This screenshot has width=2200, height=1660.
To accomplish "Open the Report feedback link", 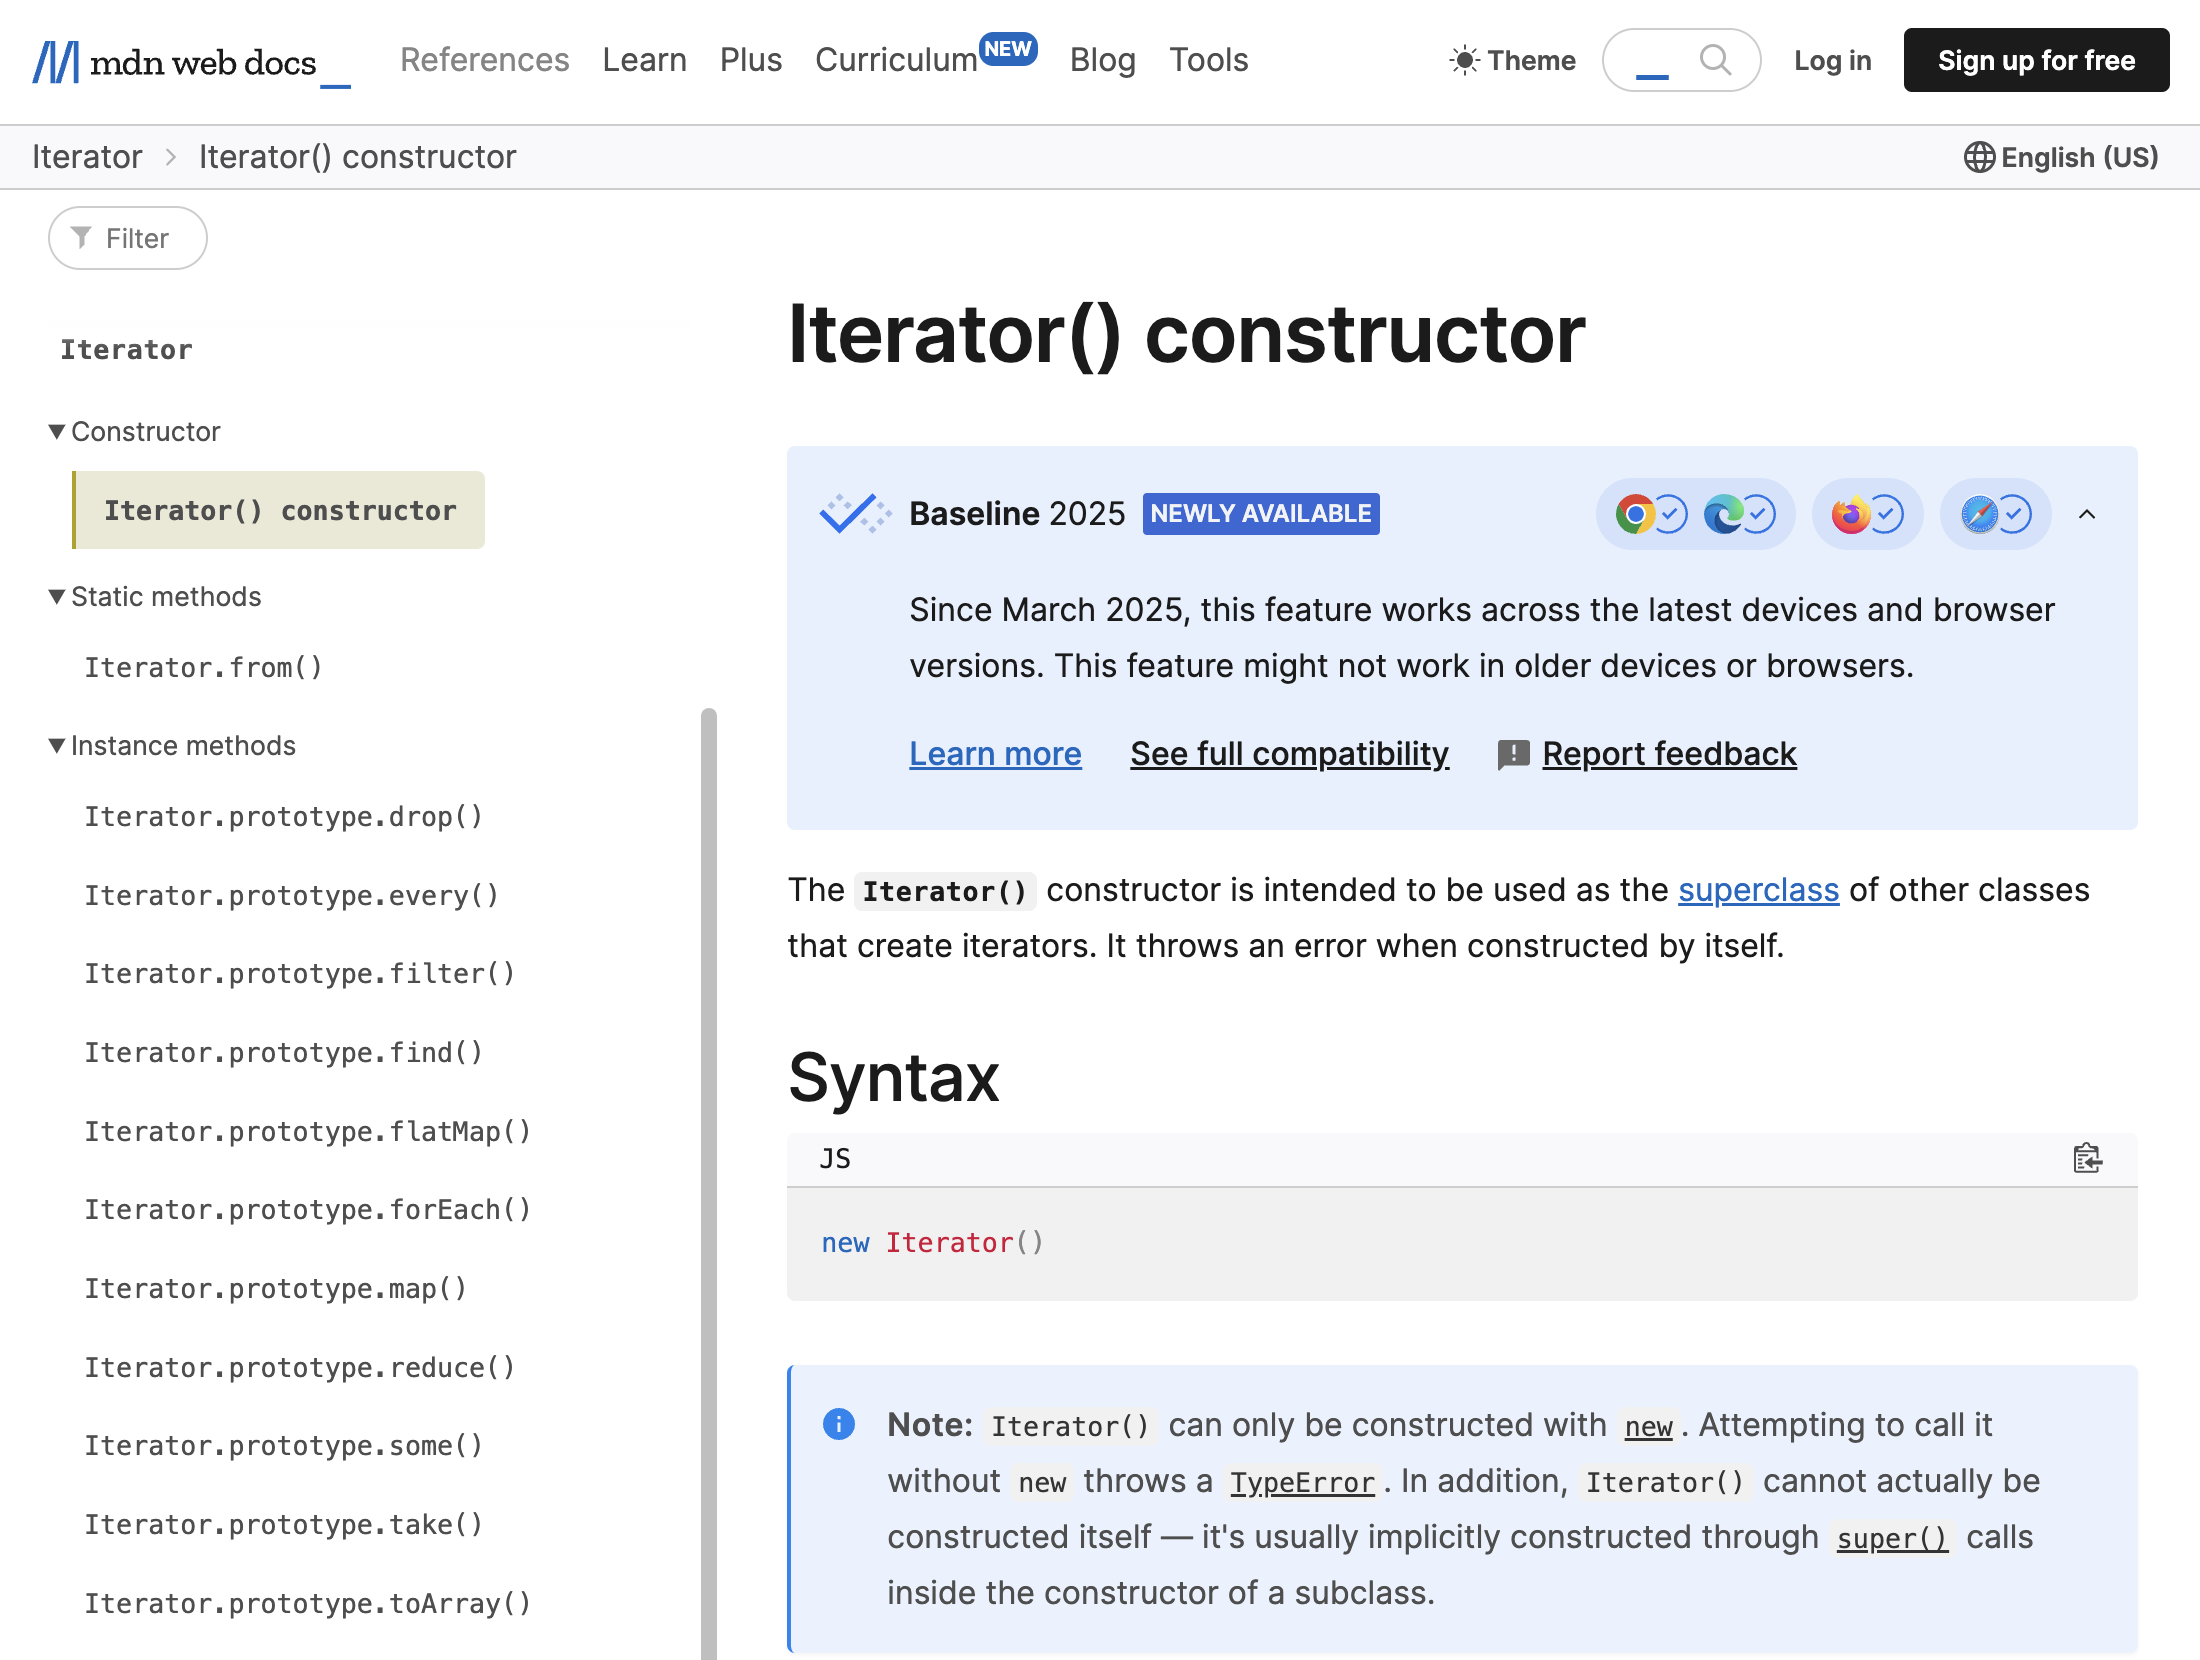I will coord(1669,753).
